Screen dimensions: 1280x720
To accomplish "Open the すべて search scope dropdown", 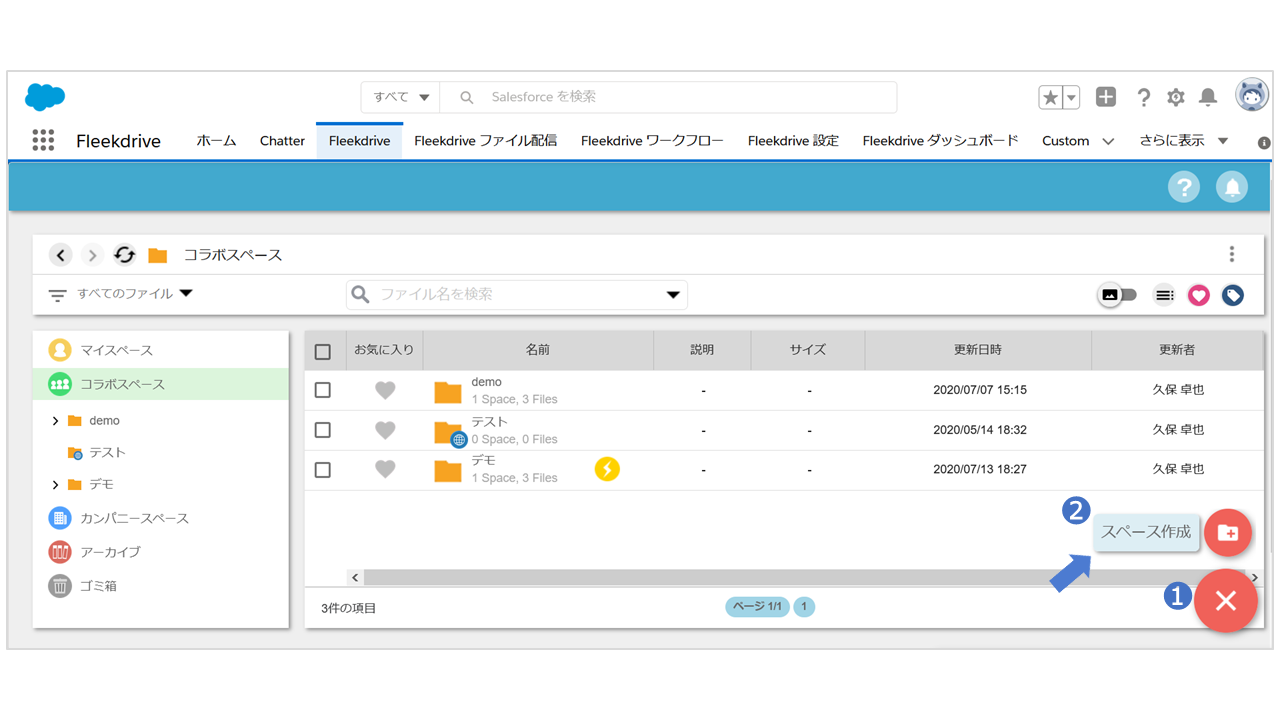I will point(400,97).
